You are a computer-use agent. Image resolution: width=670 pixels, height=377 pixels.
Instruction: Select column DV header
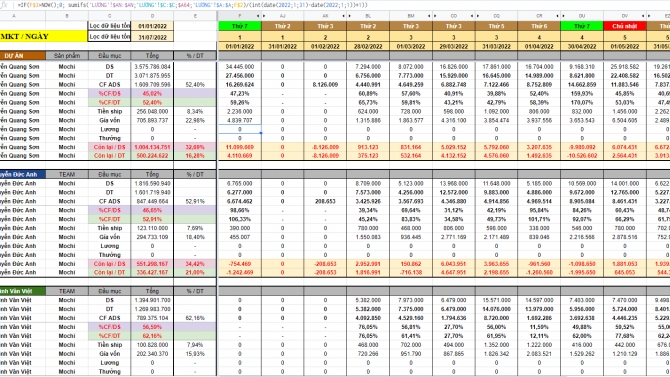[624, 16]
